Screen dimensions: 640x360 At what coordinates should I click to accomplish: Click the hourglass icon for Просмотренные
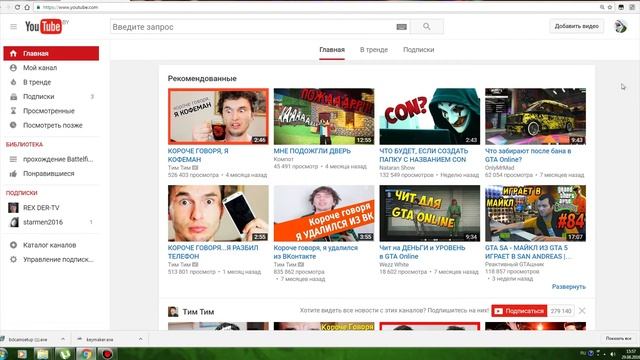pyautogui.click(x=13, y=111)
